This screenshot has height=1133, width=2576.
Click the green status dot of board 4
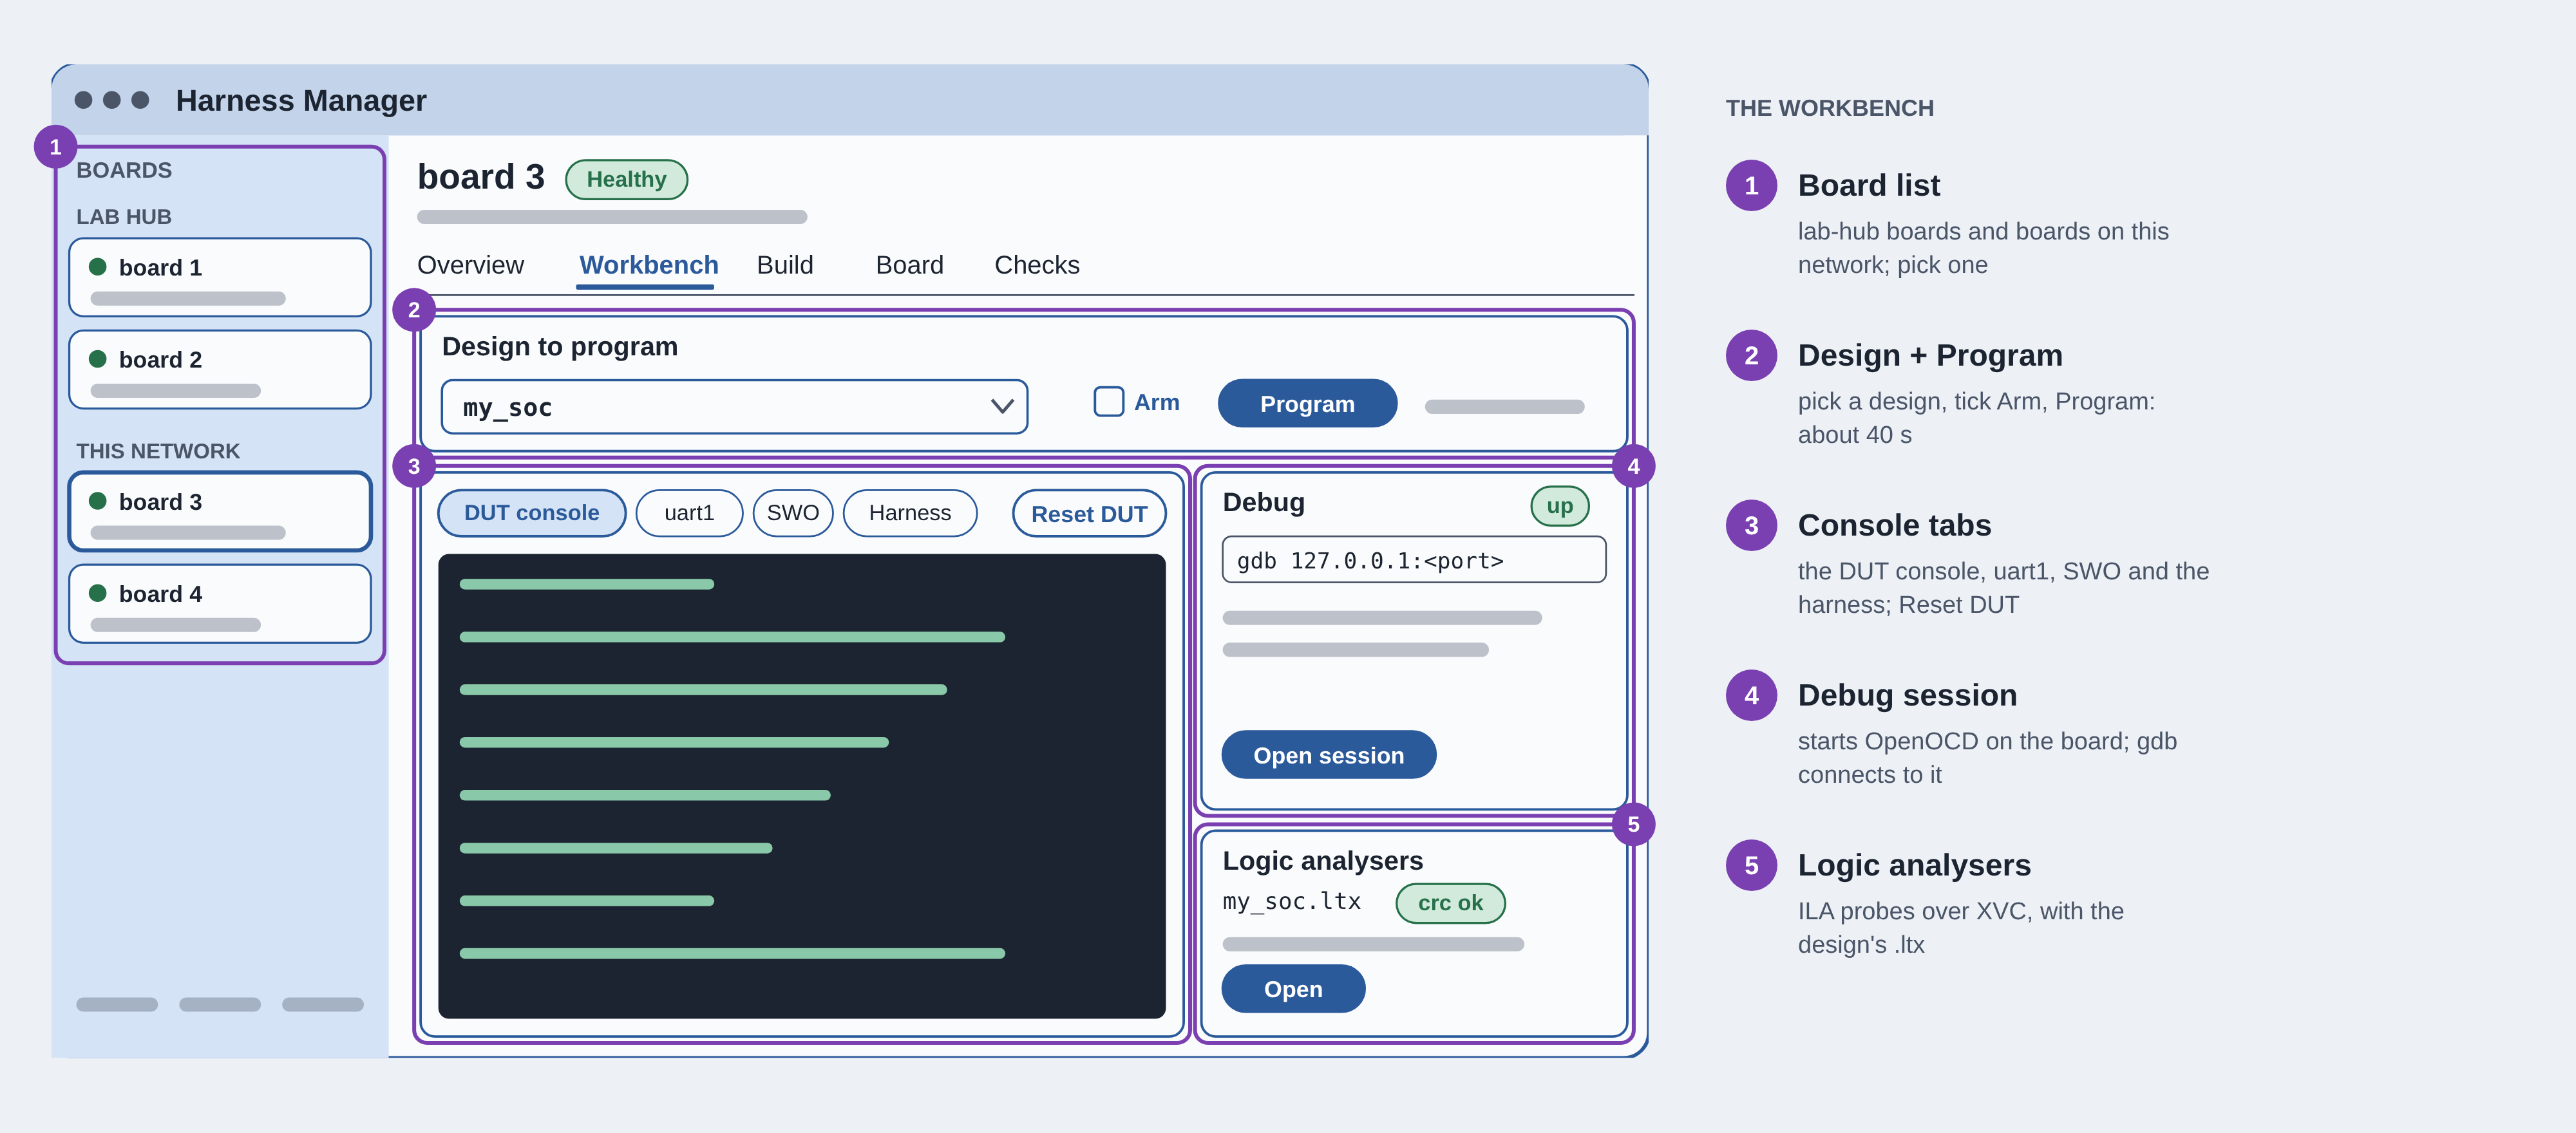[98, 593]
